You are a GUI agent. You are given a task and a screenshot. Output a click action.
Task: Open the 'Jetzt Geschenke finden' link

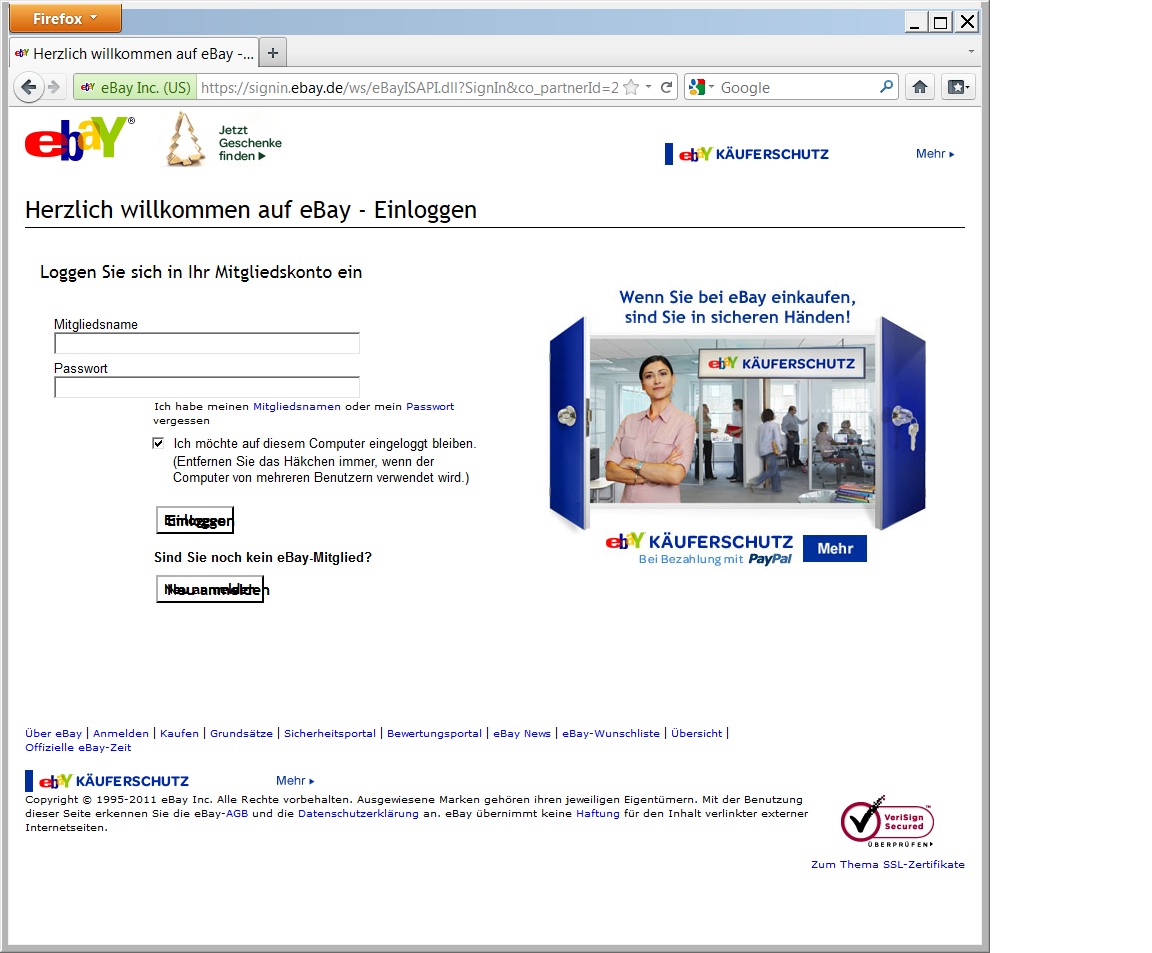[x=249, y=143]
